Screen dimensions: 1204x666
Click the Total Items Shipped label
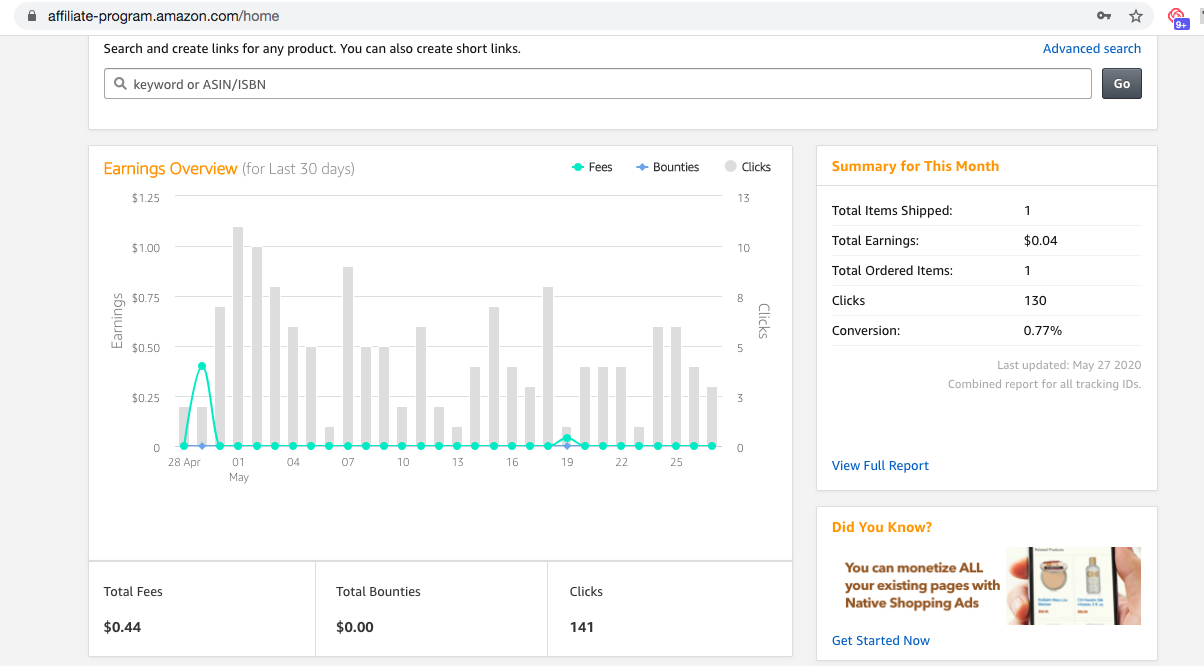coord(892,210)
